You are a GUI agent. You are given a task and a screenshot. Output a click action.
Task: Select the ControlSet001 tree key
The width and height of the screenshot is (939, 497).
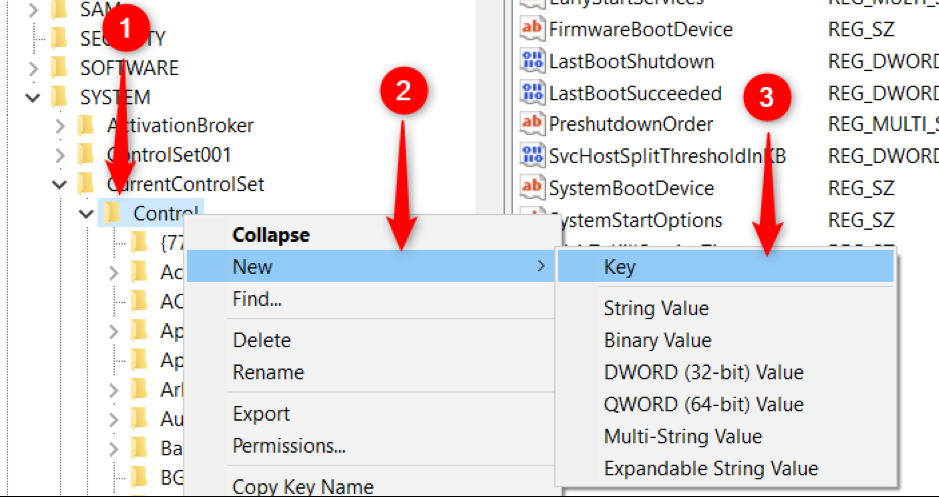(168, 155)
